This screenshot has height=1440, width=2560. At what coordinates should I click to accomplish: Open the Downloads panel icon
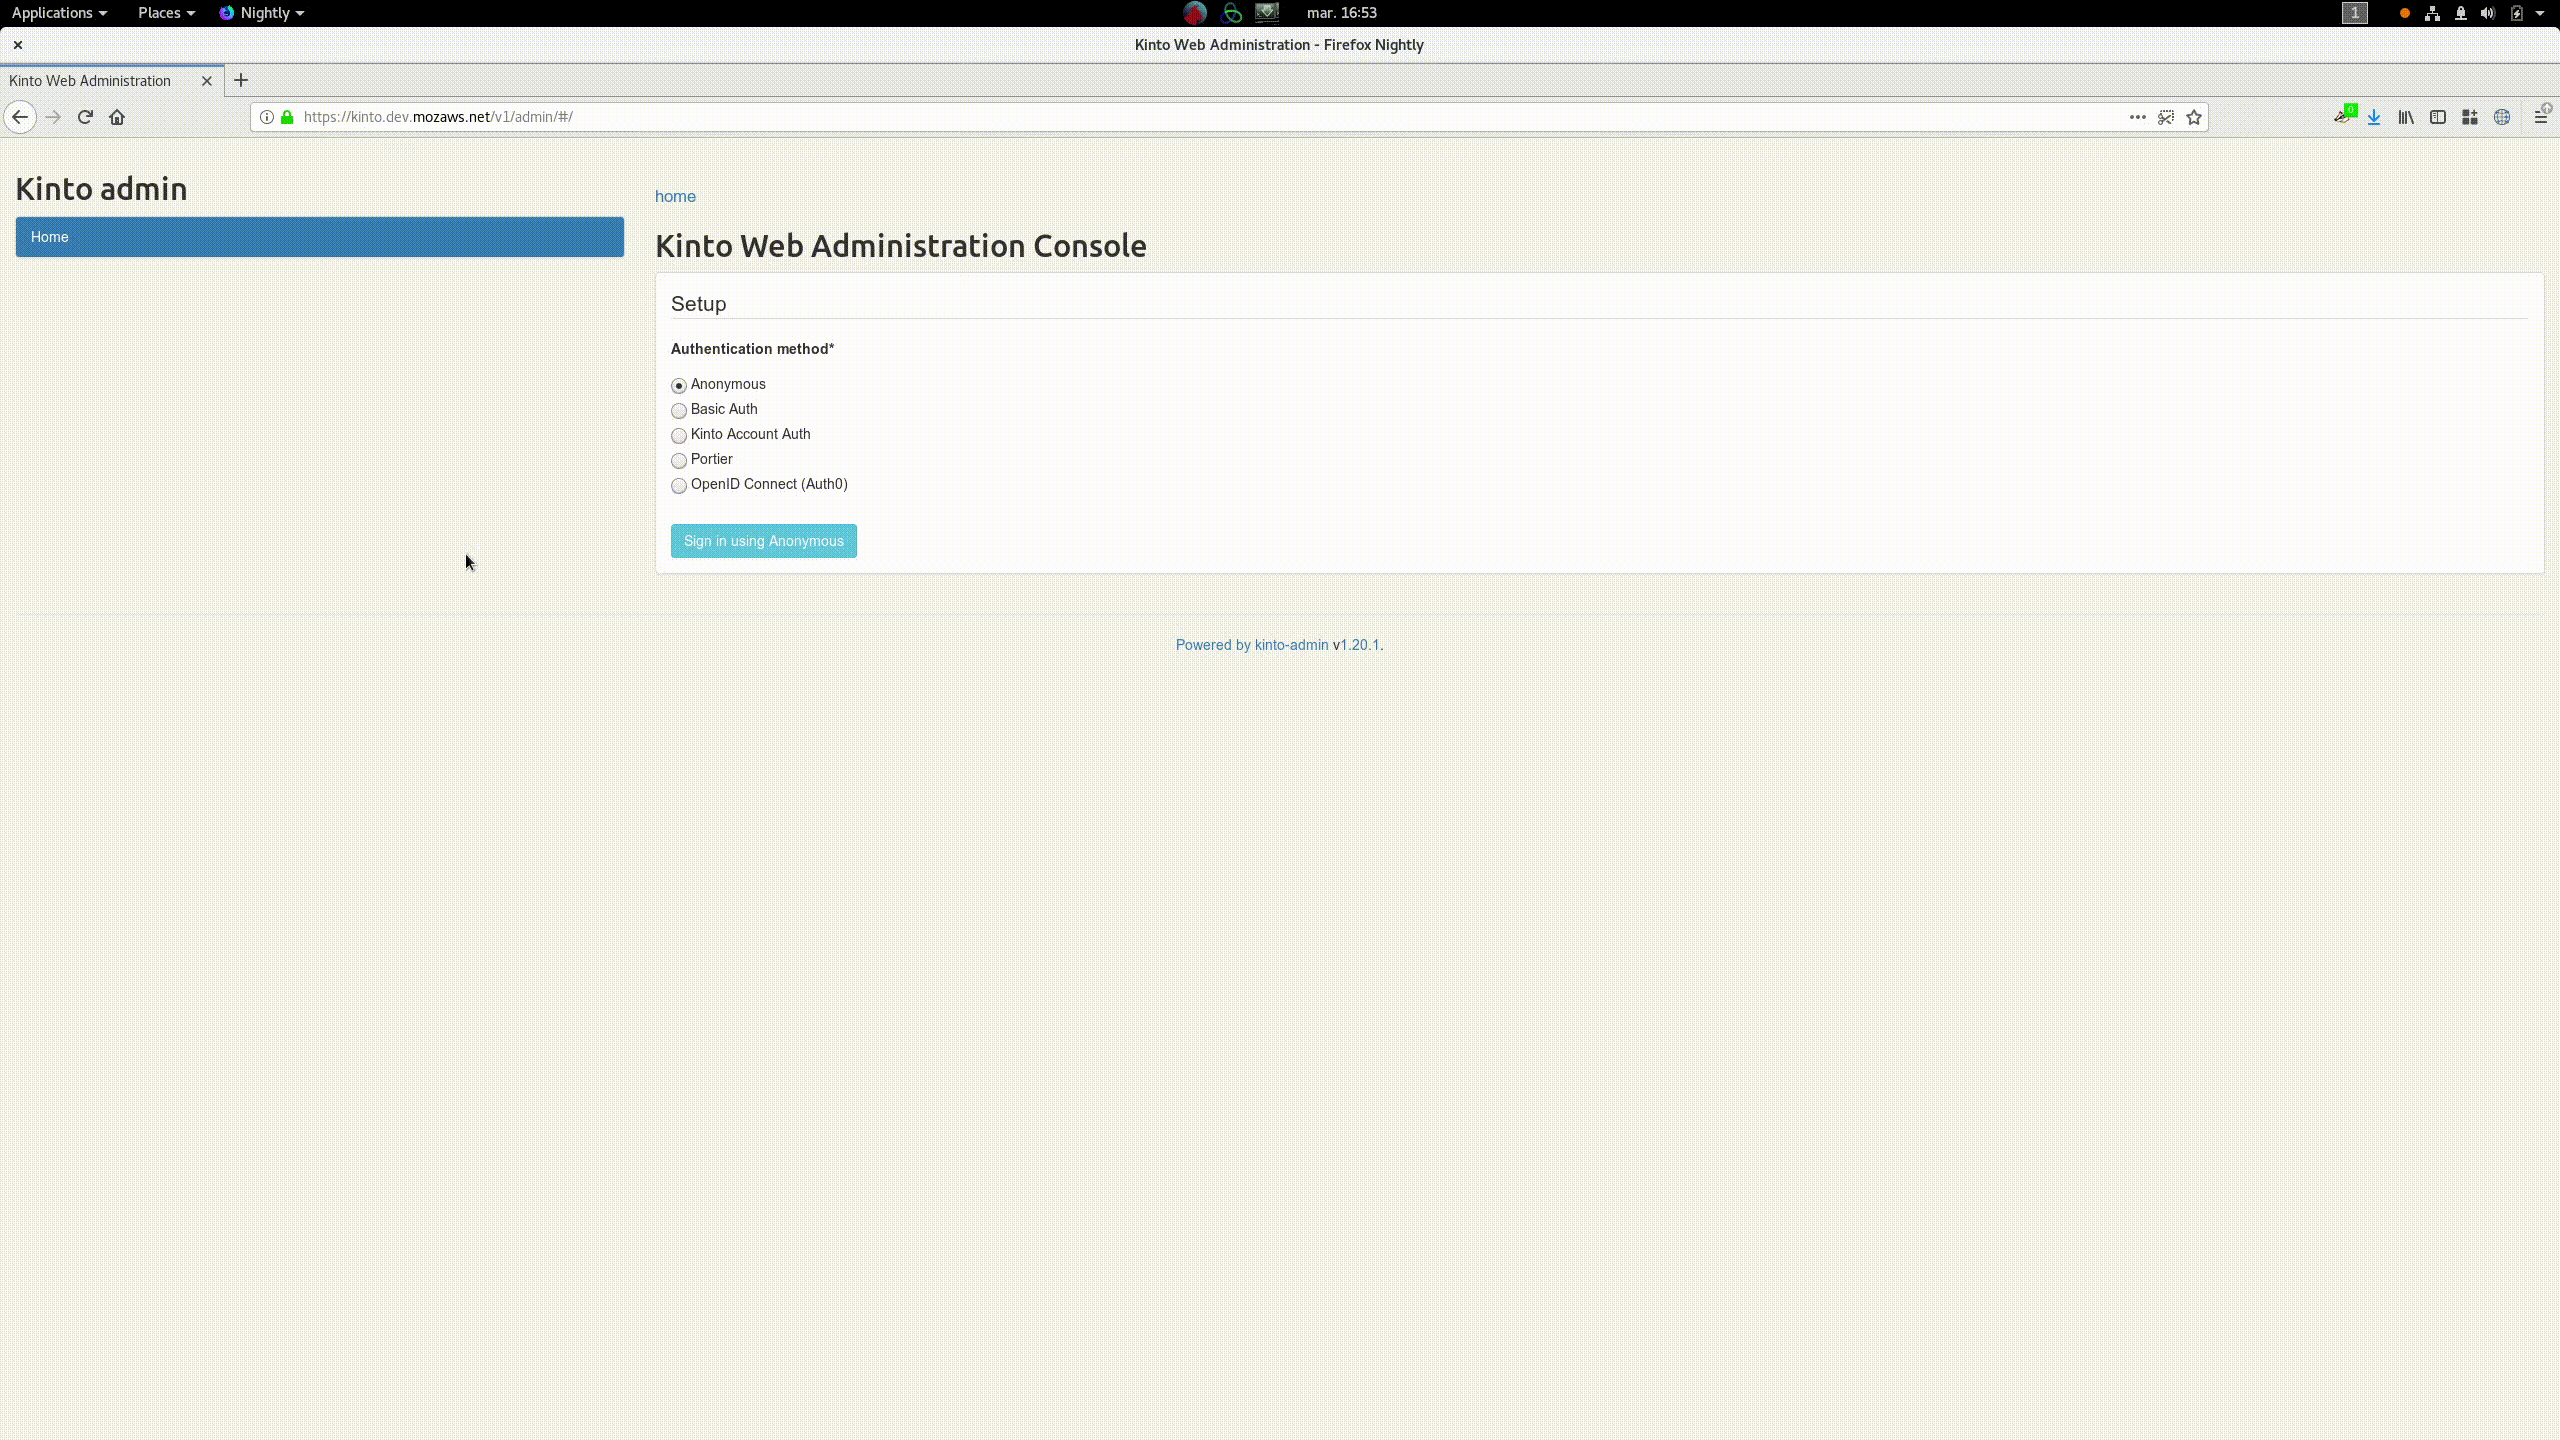click(2374, 117)
